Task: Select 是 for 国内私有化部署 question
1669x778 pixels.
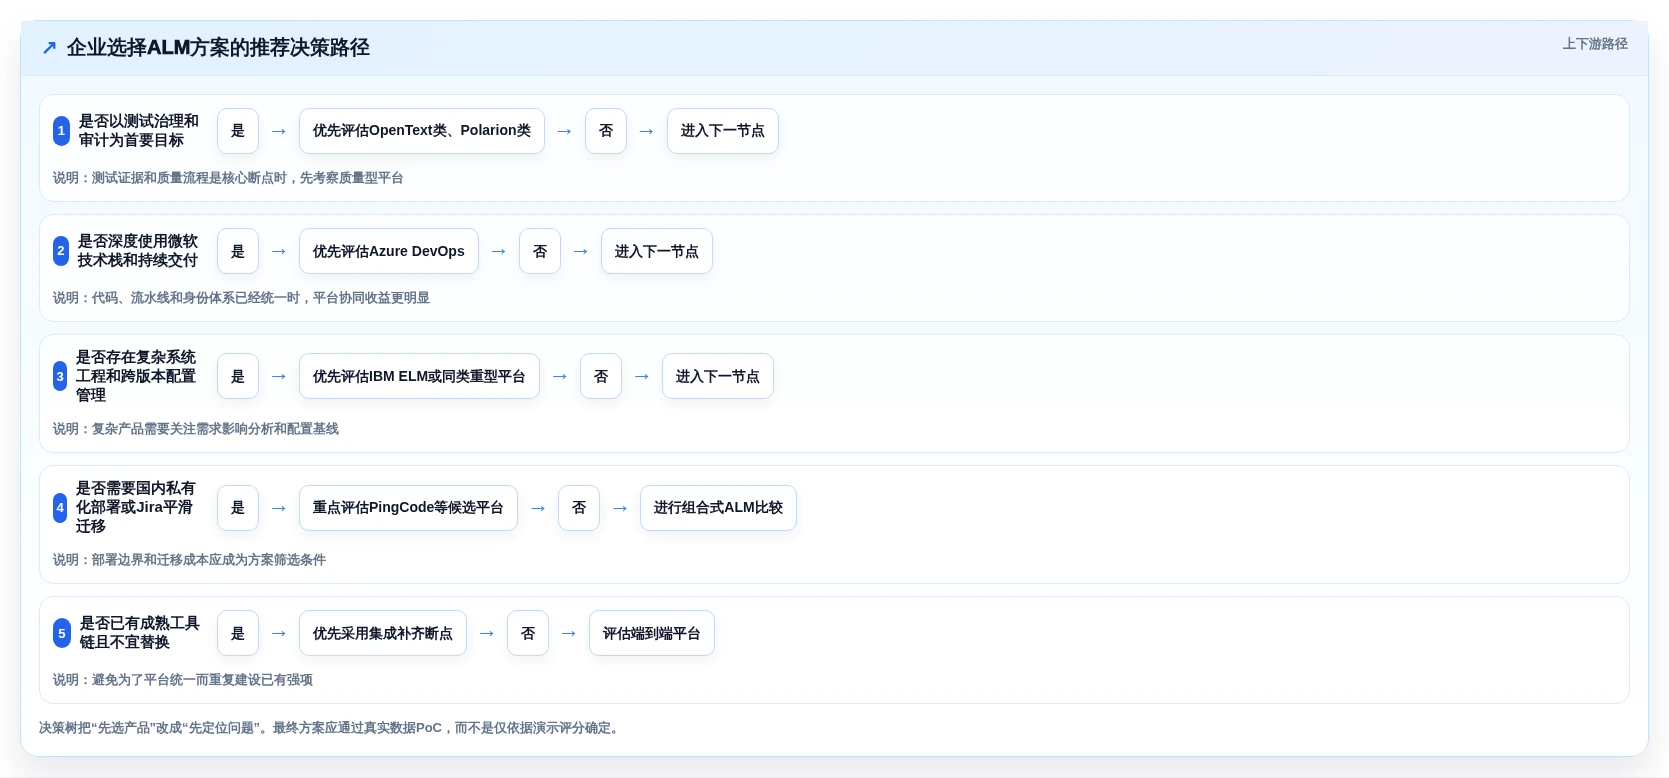Action: pyautogui.click(x=238, y=508)
